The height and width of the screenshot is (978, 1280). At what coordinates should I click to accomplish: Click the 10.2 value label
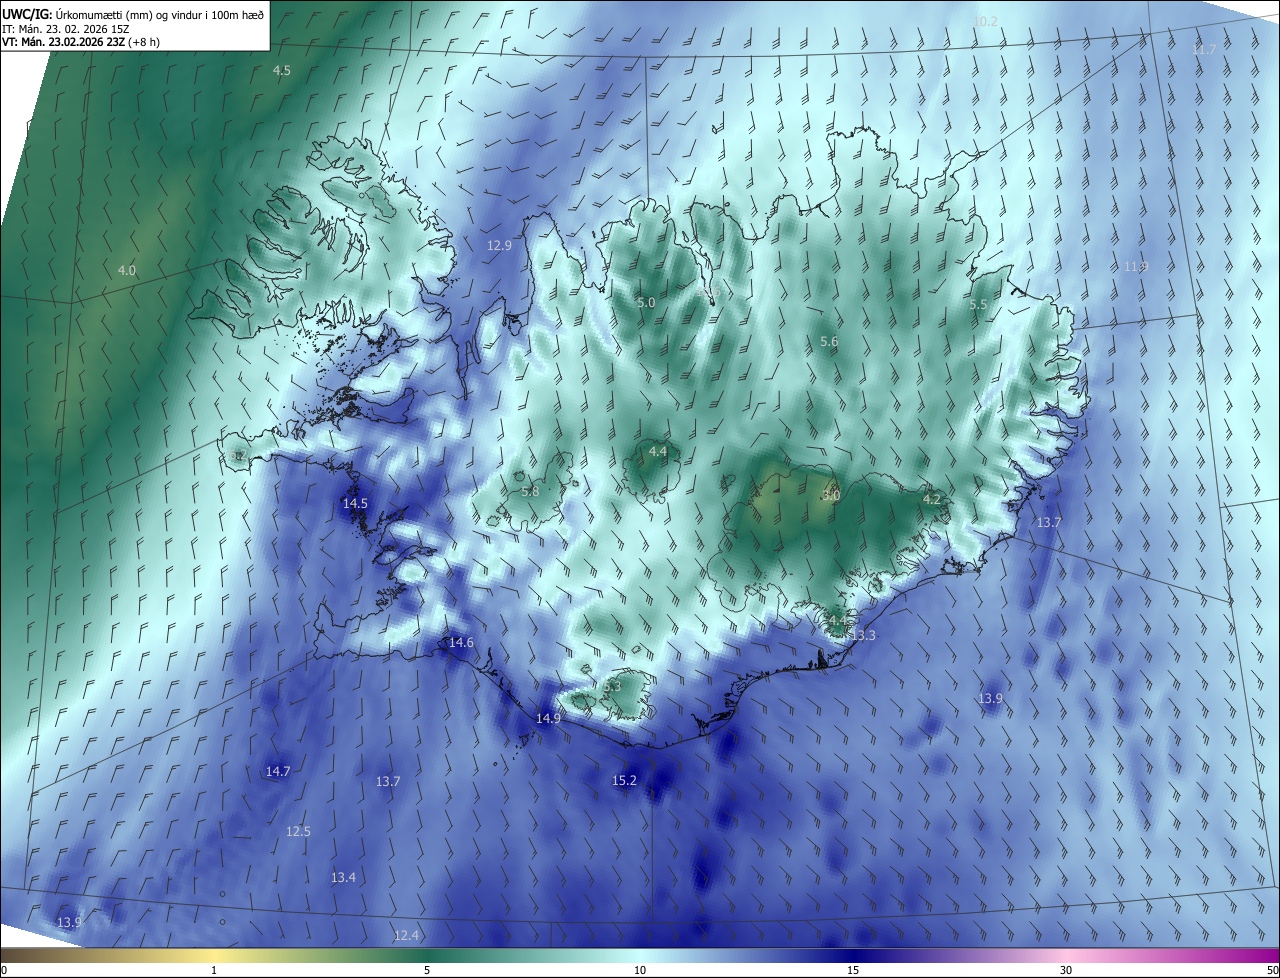[985, 21]
